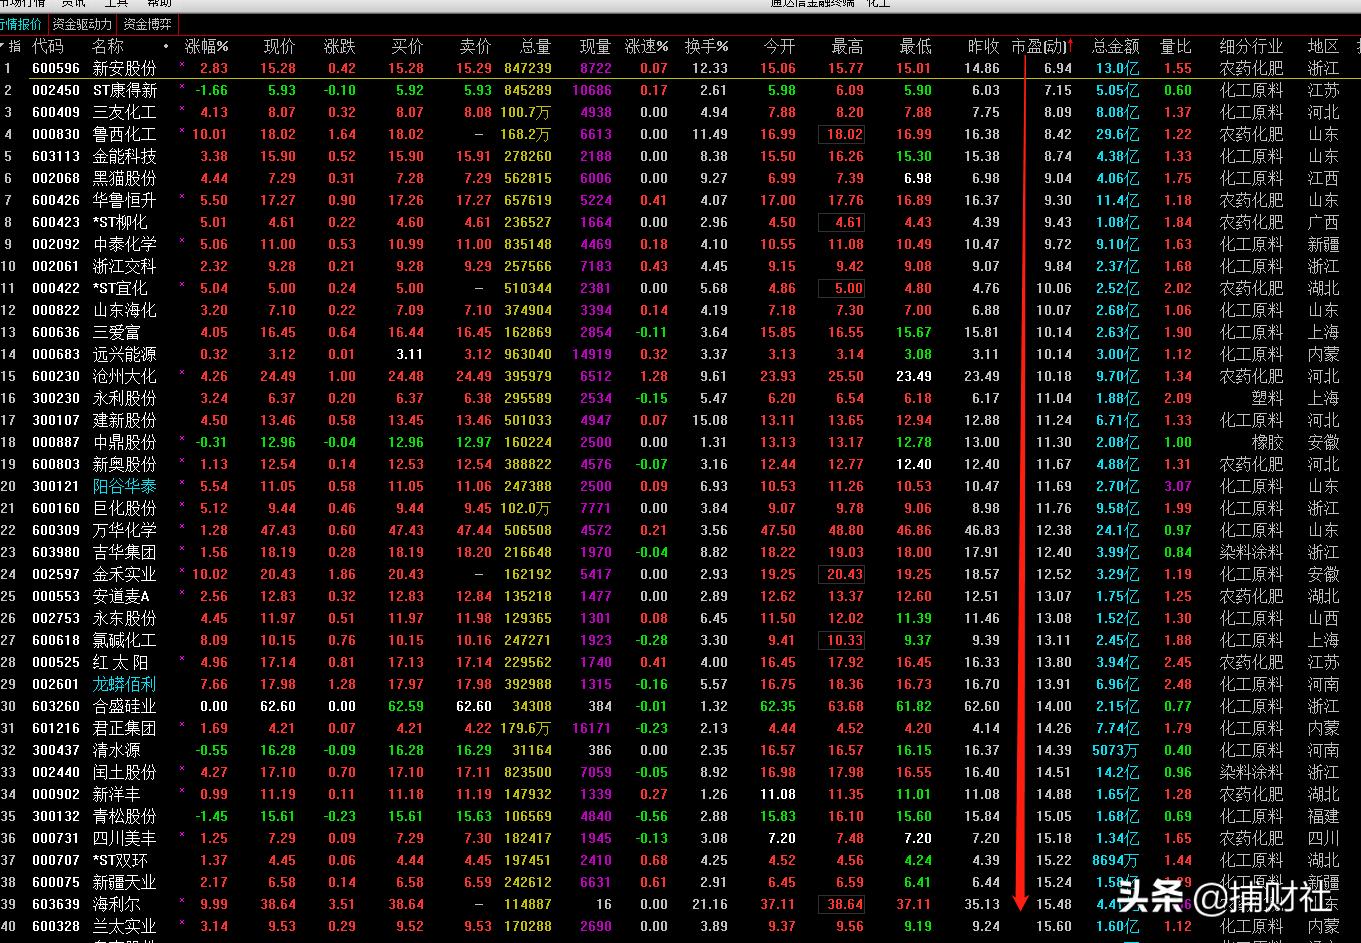Select the stock row 巨化股份

point(124,508)
